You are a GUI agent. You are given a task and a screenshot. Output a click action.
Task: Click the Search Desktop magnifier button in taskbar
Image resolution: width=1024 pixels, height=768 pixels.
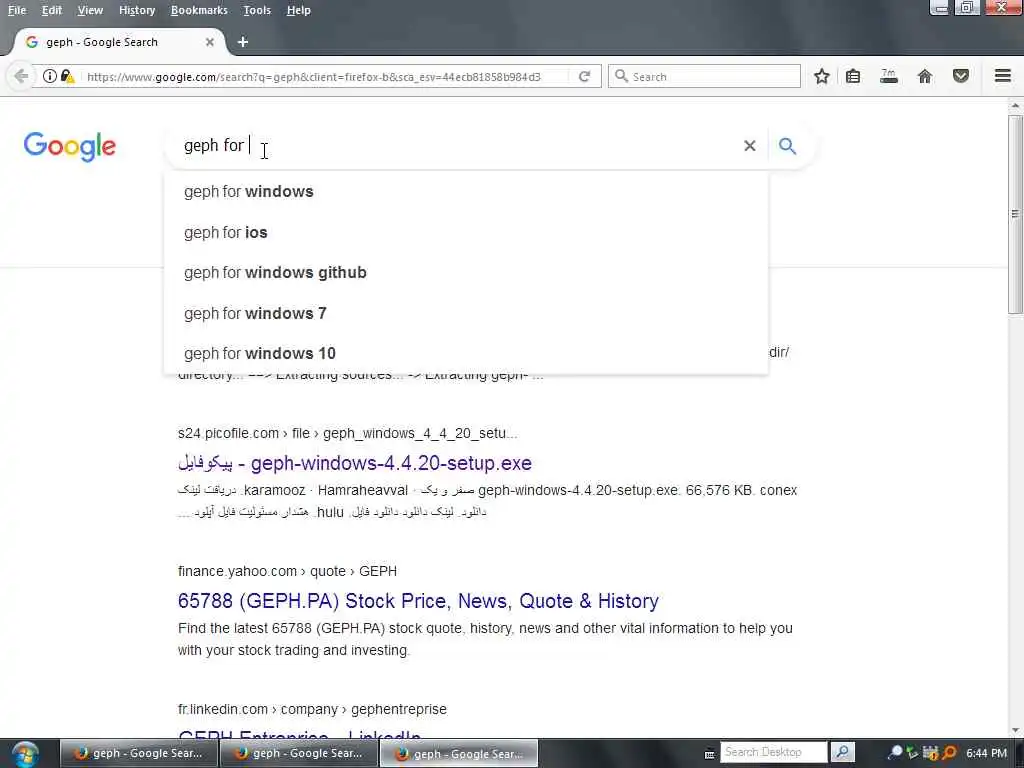pyautogui.click(x=842, y=752)
